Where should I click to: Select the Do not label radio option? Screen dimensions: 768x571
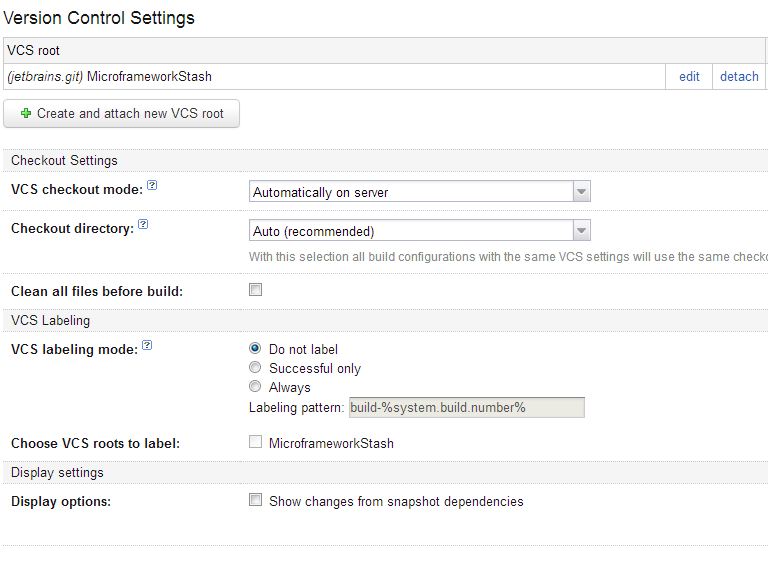[255, 348]
